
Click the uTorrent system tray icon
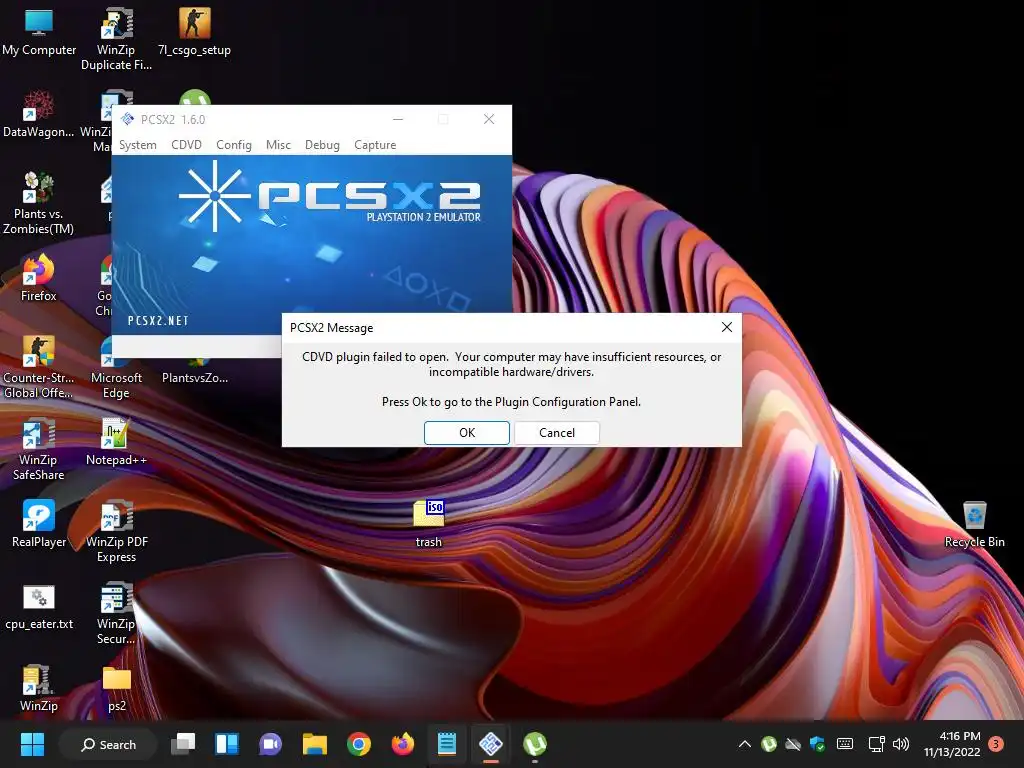click(769, 744)
